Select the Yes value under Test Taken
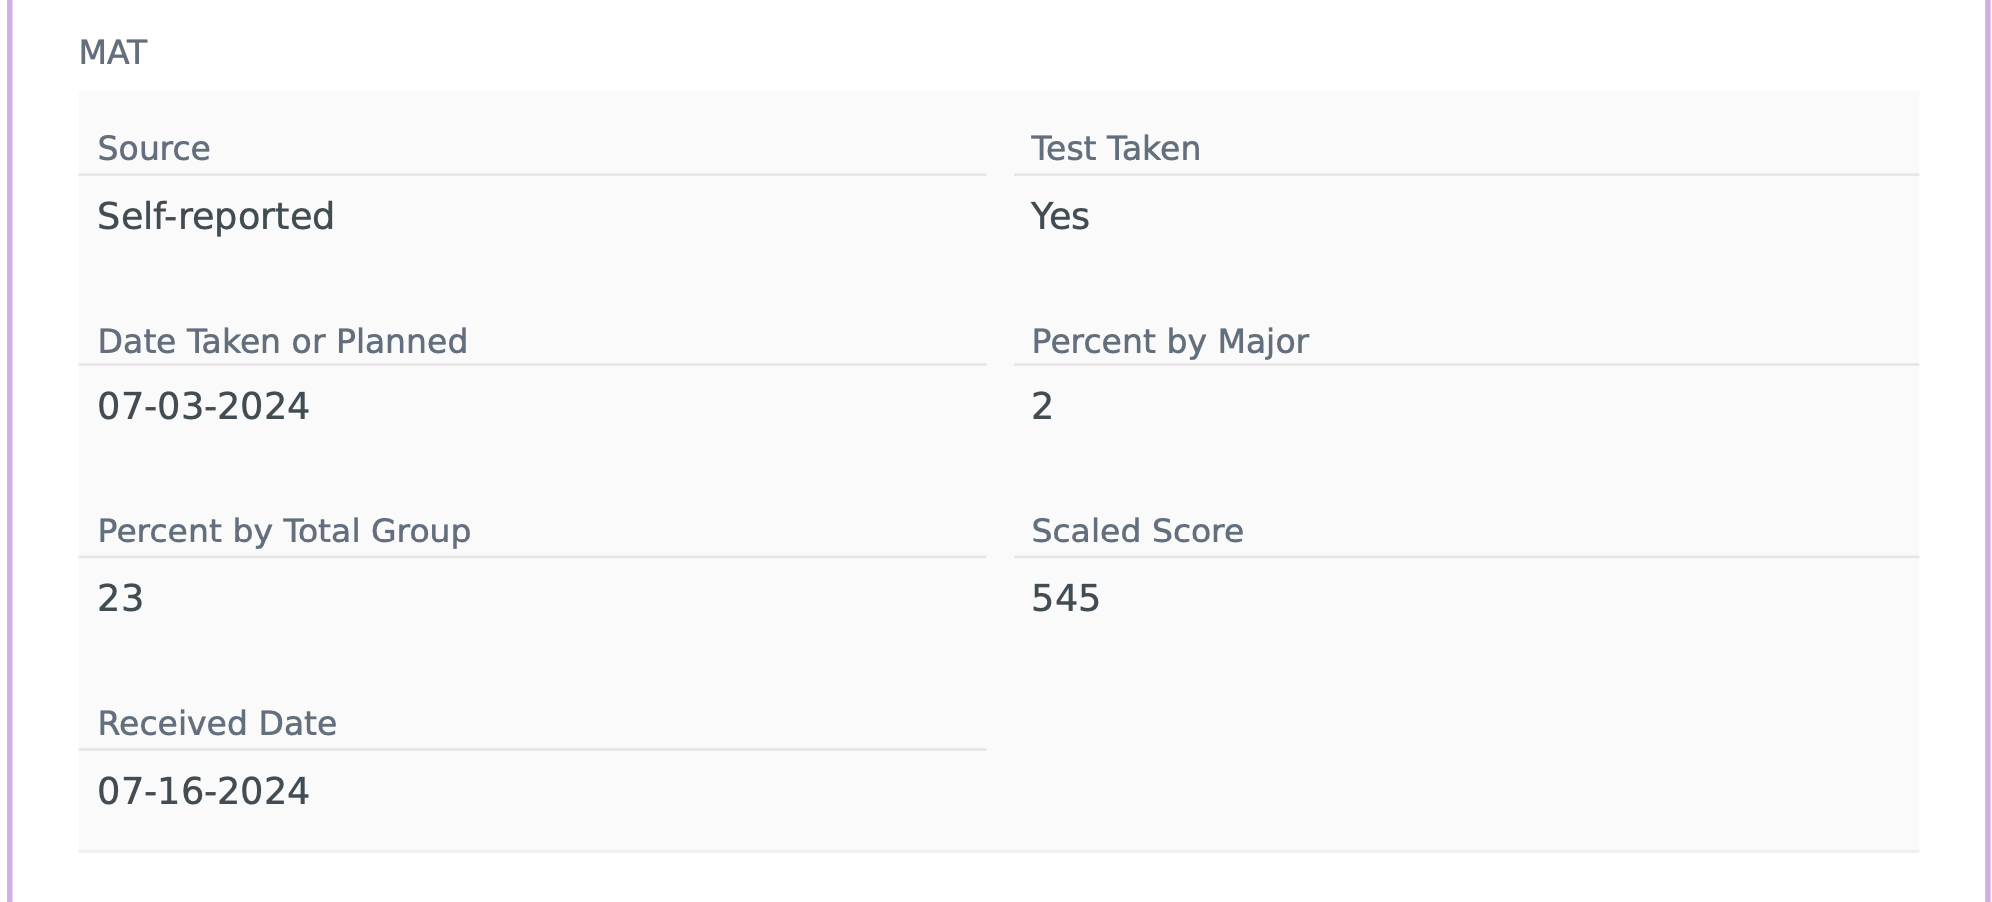 (1060, 216)
